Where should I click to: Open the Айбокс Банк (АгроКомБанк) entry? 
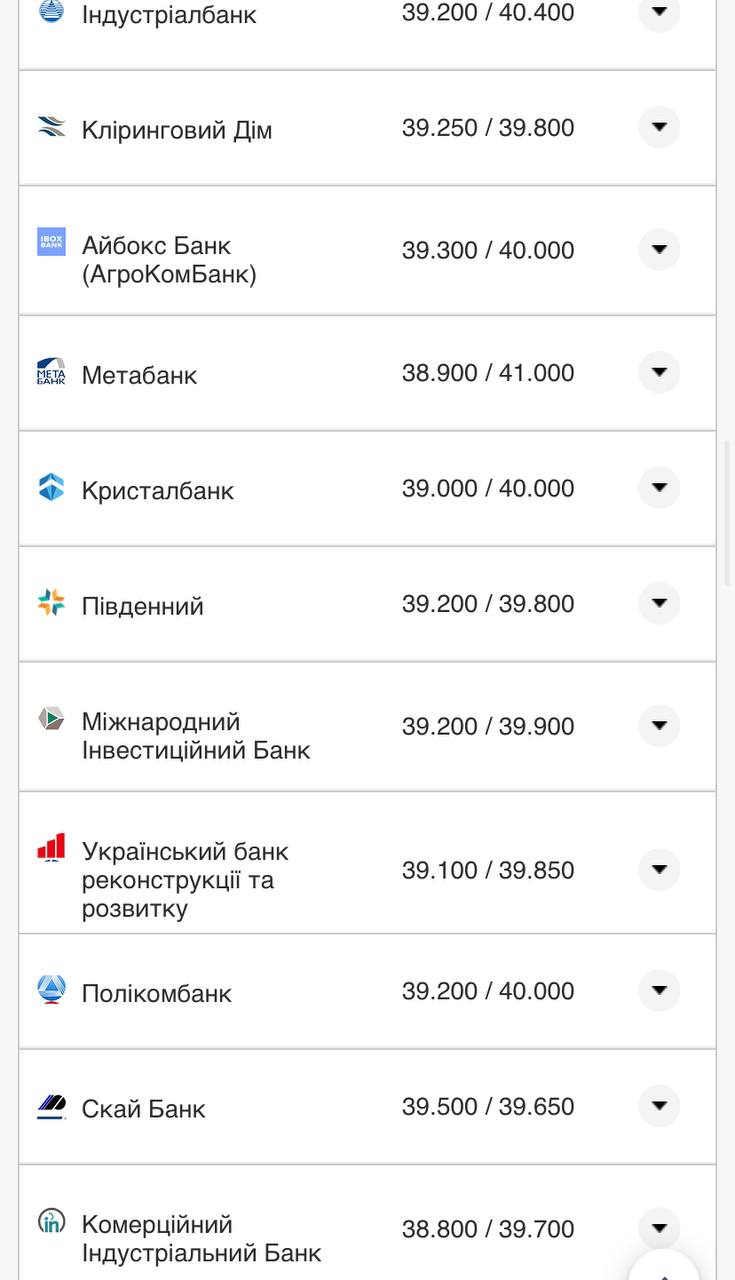[x=168, y=258]
